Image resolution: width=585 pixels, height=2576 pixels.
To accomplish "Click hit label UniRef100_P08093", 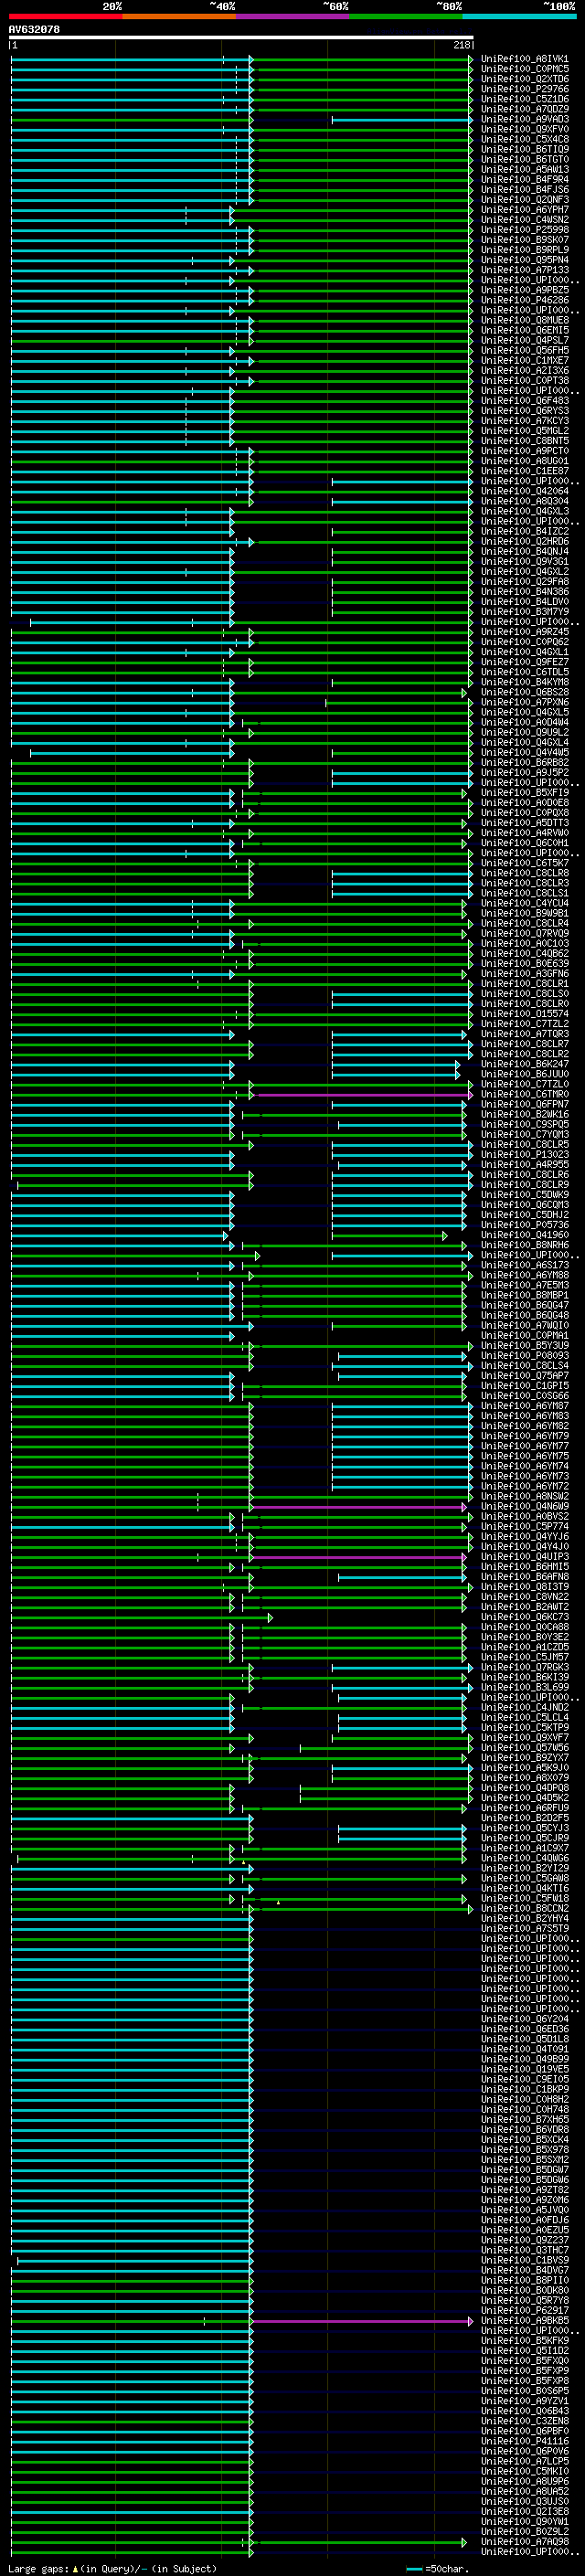I will (x=525, y=1356).
